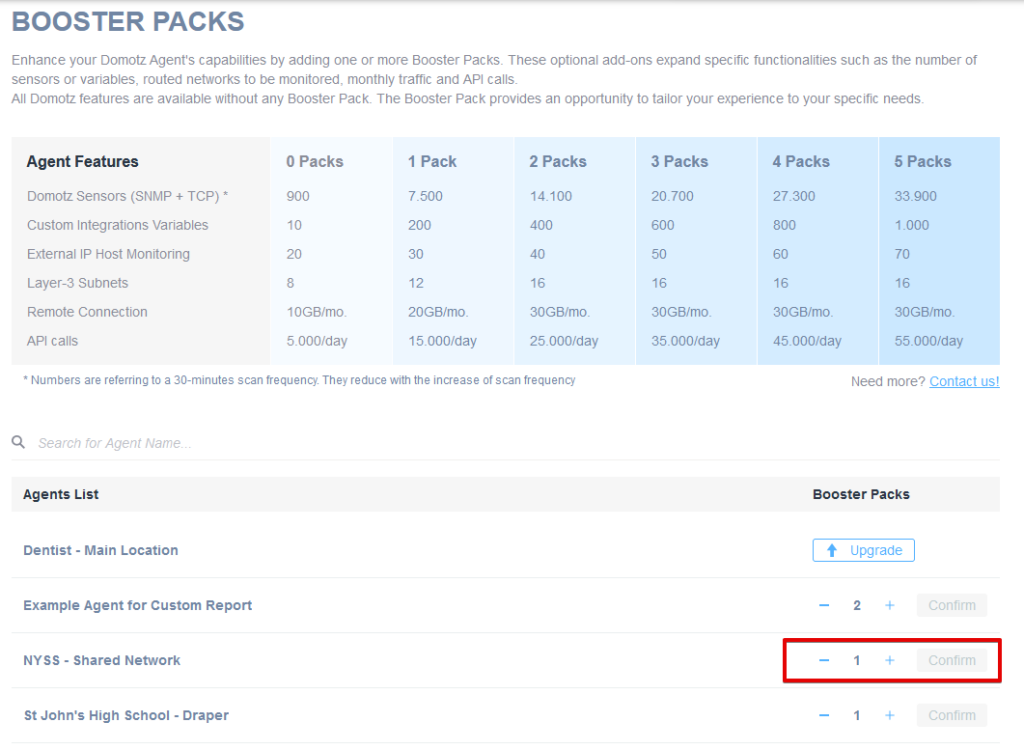Click the Agent Features heading
1024x750 pixels.
[x=82, y=161]
